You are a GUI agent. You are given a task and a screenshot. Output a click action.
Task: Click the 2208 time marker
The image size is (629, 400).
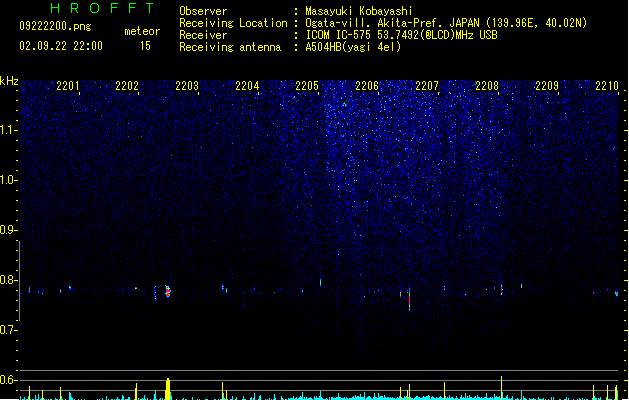click(487, 85)
